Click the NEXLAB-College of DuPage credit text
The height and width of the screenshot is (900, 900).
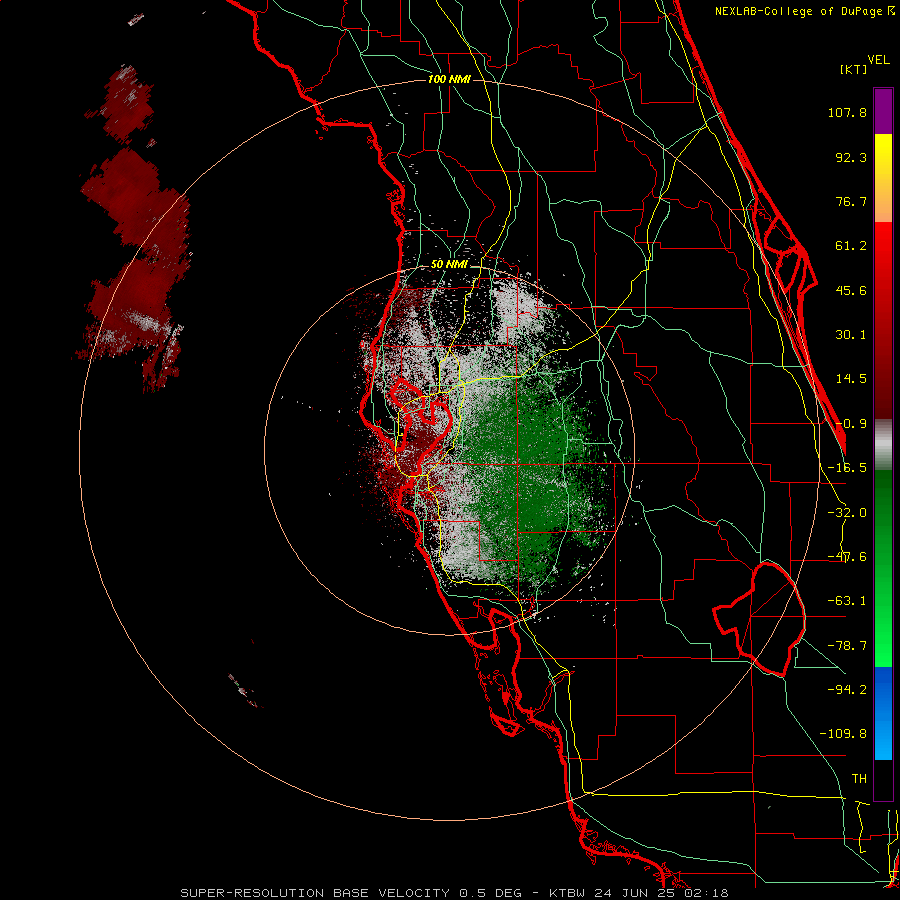point(805,11)
